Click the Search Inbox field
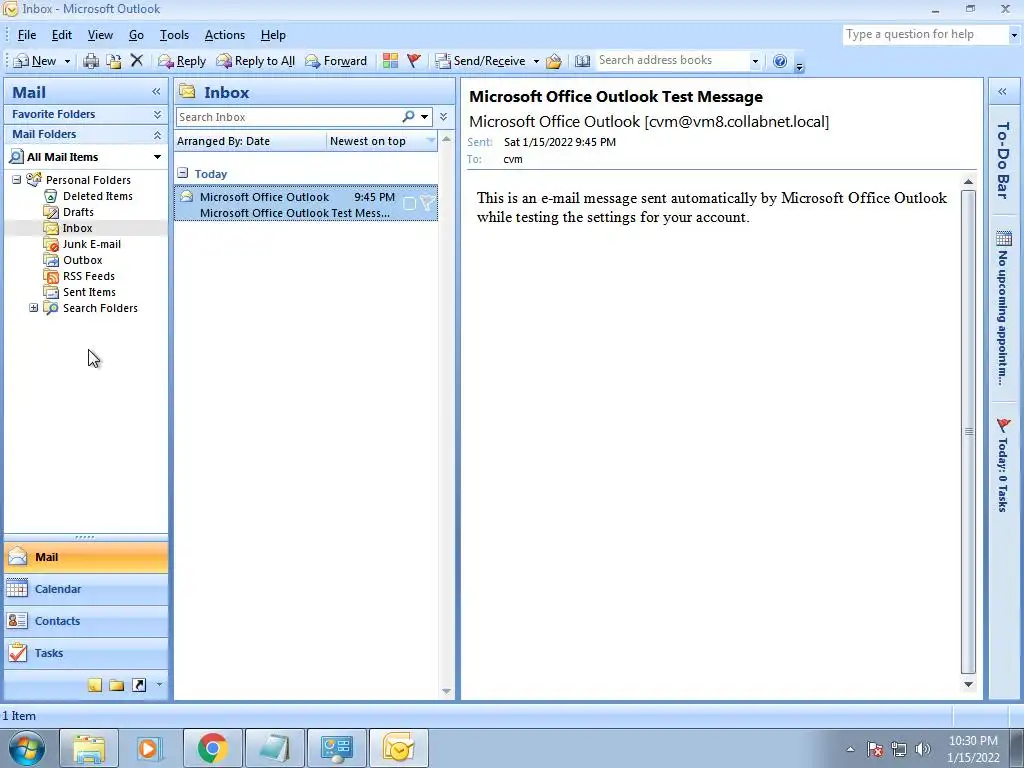The image size is (1024, 768). 287,117
